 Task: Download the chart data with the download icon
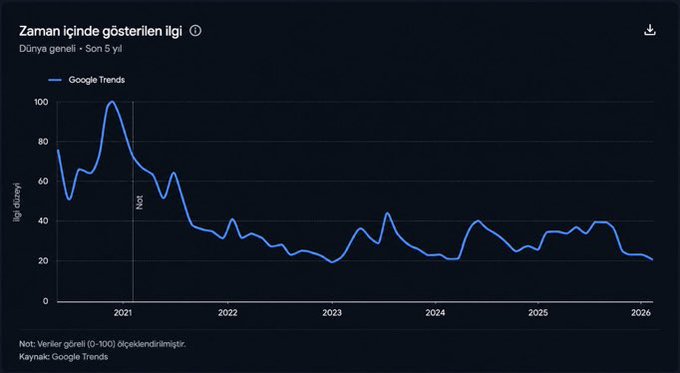(x=650, y=30)
